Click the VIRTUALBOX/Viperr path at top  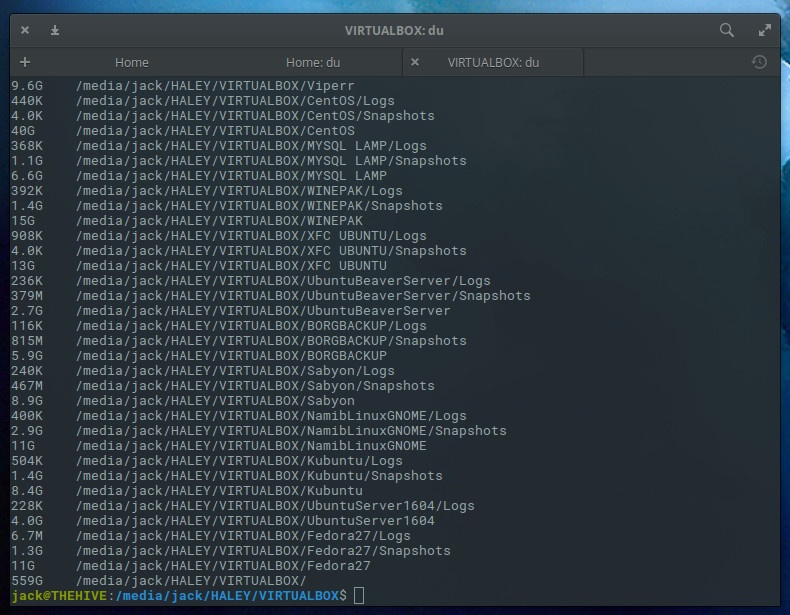214,86
